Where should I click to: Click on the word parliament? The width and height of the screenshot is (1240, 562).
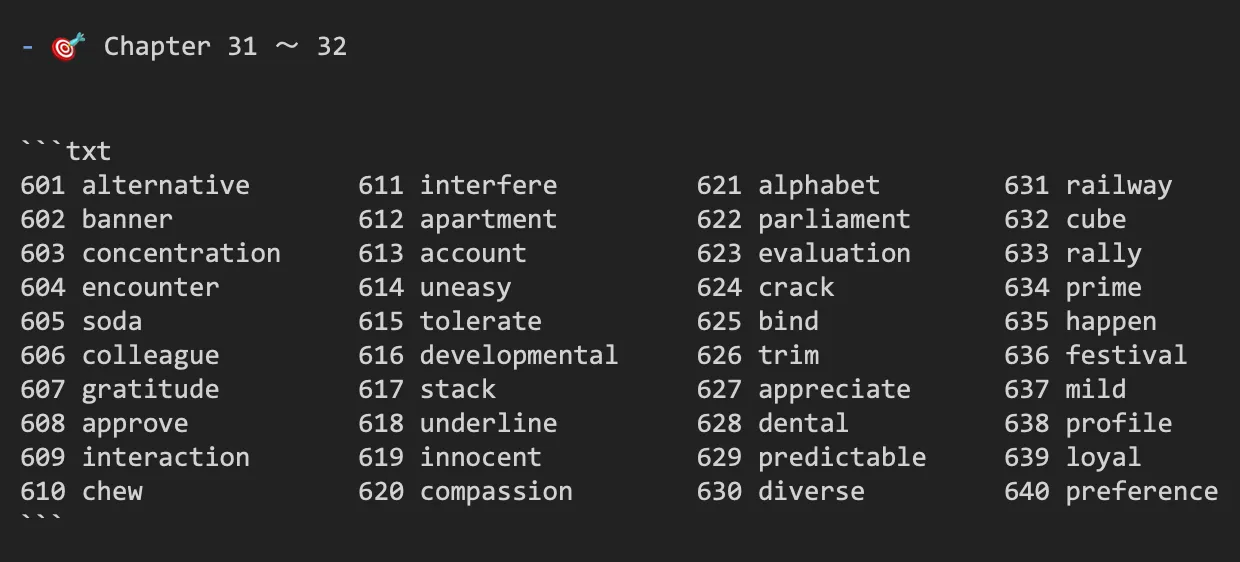(834, 219)
